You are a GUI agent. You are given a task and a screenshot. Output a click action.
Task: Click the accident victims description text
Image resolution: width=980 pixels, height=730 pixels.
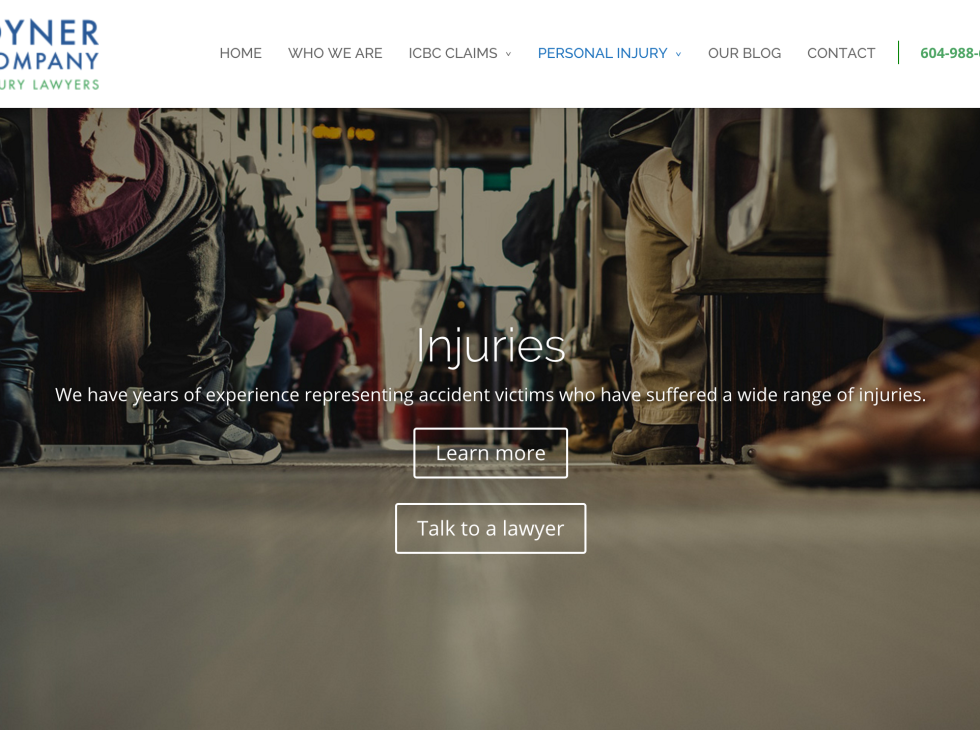tap(491, 395)
